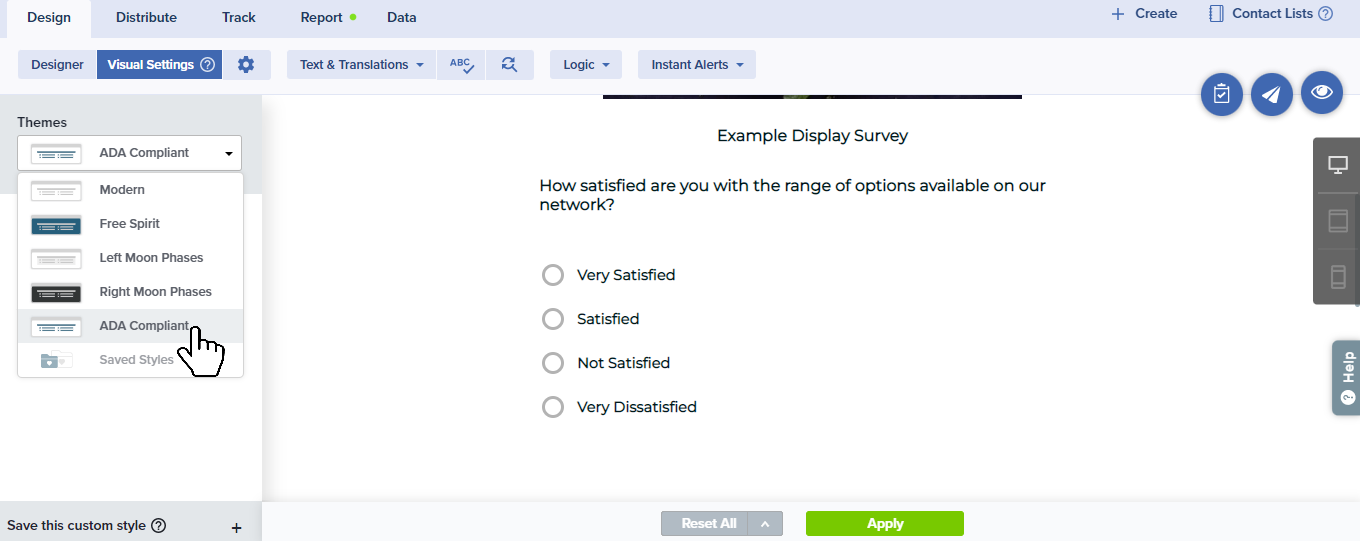Click the eye preview icon
The image size is (1360, 541).
point(1322,93)
